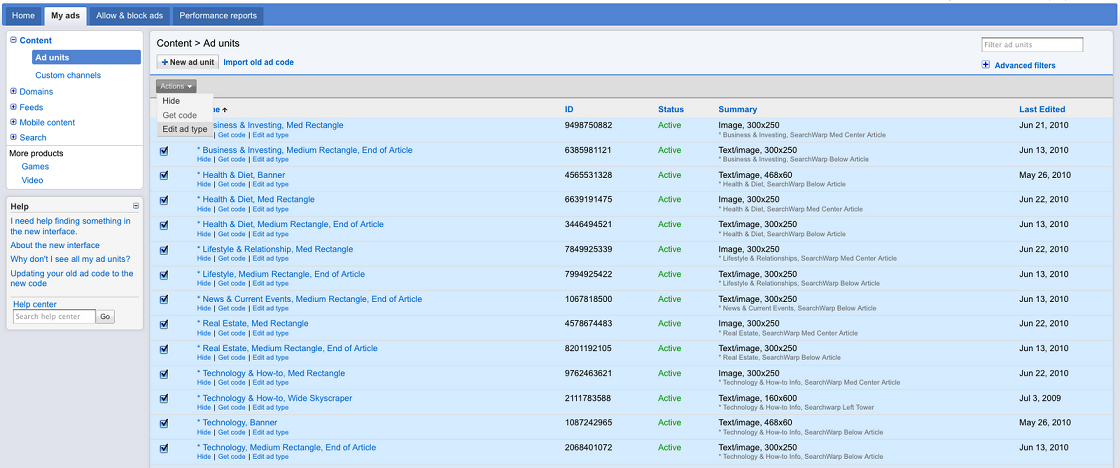Image resolution: width=1120 pixels, height=468 pixels.
Task: Sort by the Status column header
Action: tap(671, 109)
